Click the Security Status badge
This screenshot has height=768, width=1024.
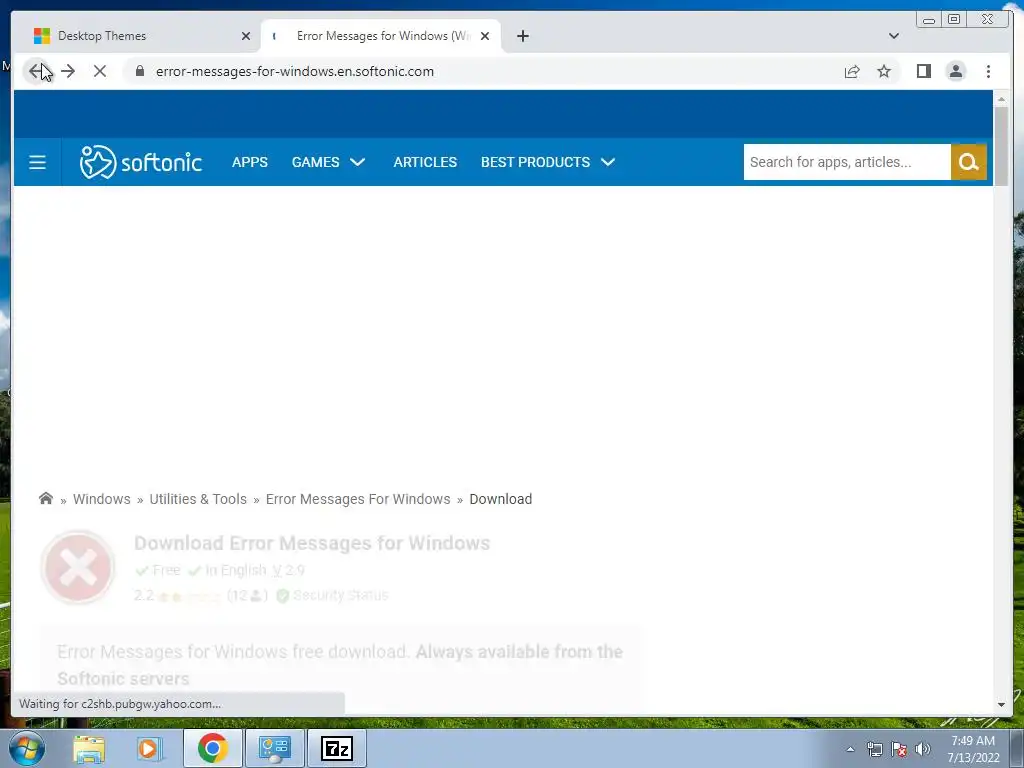[332, 596]
